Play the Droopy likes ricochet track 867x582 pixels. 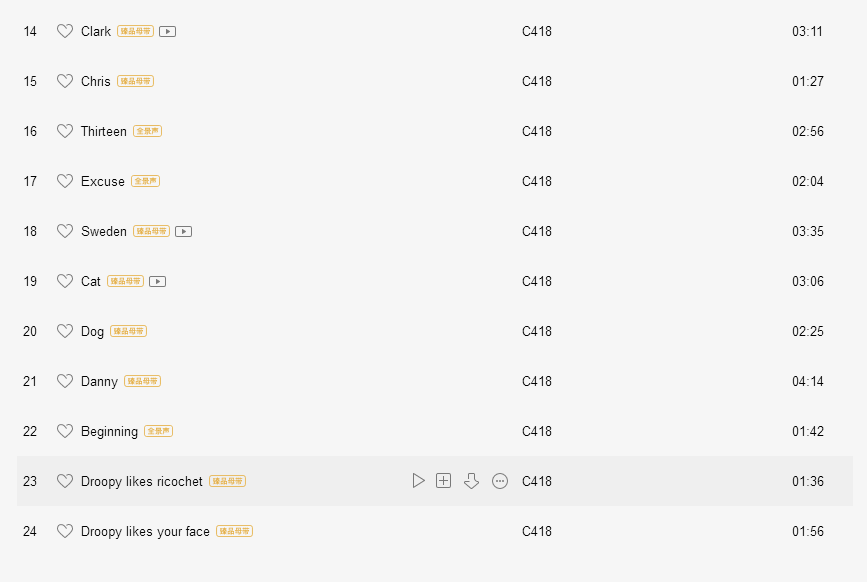[418, 481]
